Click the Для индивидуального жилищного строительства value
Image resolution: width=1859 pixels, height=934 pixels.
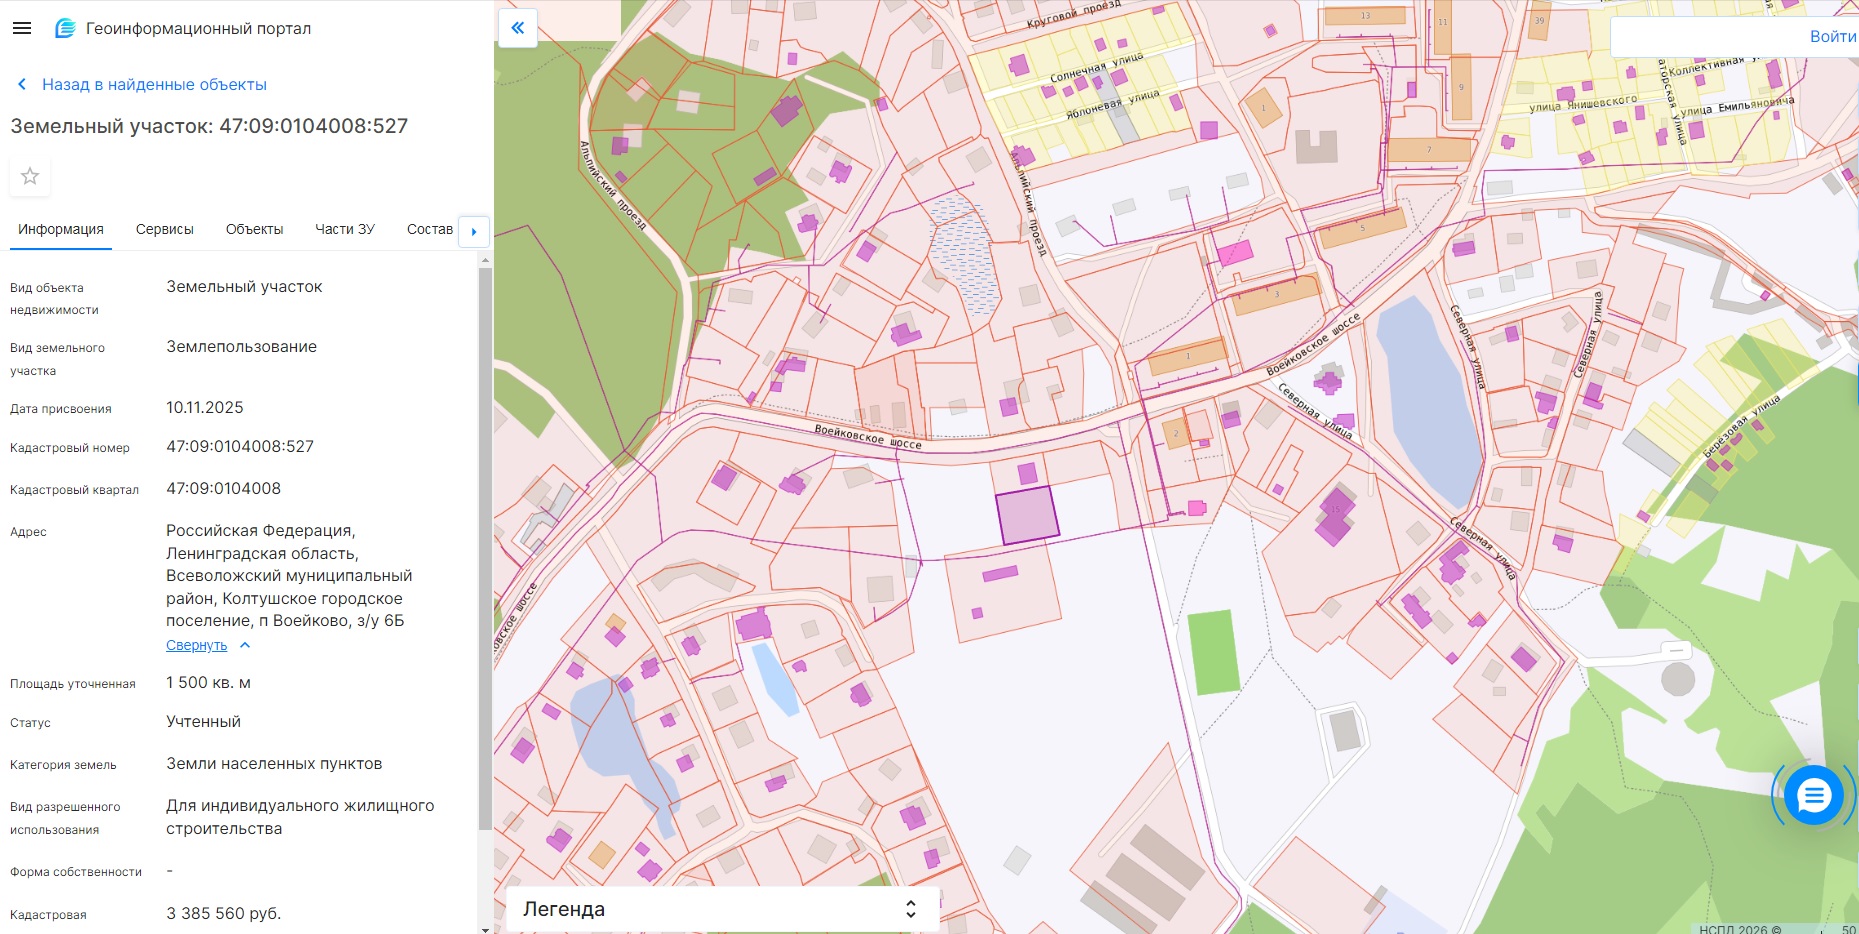coord(300,817)
